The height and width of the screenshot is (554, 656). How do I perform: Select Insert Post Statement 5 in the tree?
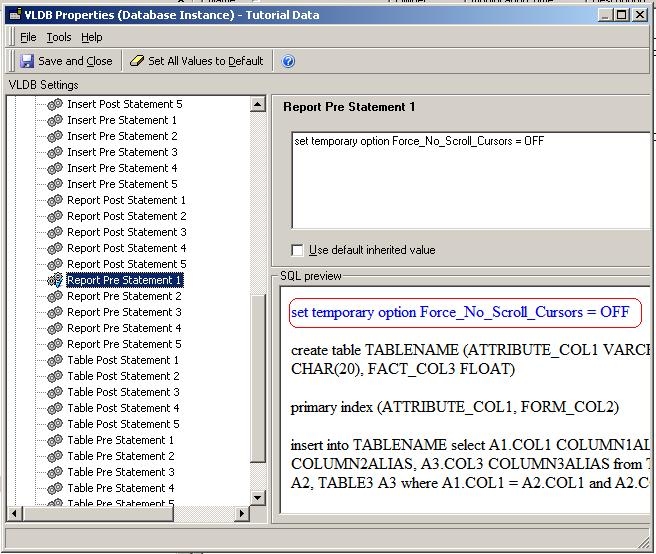125,104
